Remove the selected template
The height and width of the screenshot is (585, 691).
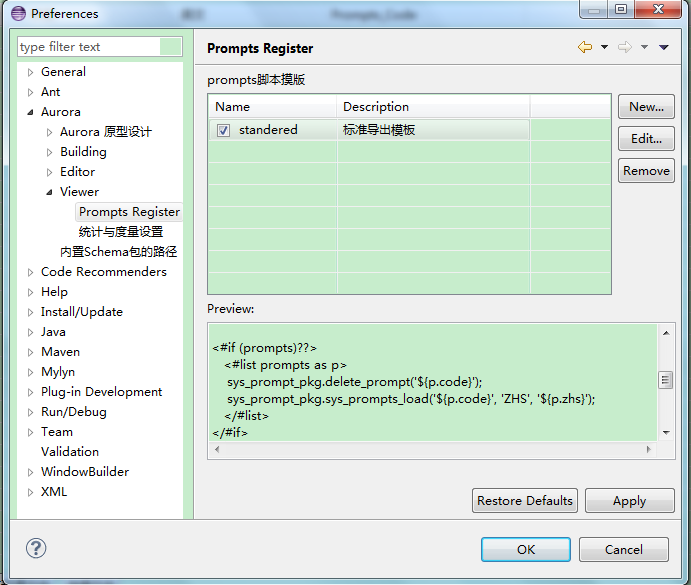pos(646,171)
